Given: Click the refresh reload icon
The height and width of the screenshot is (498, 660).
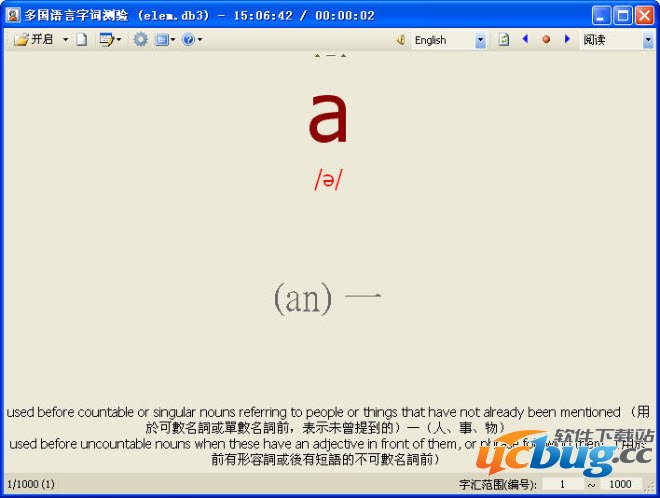Looking at the screenshot, I should (504, 40).
